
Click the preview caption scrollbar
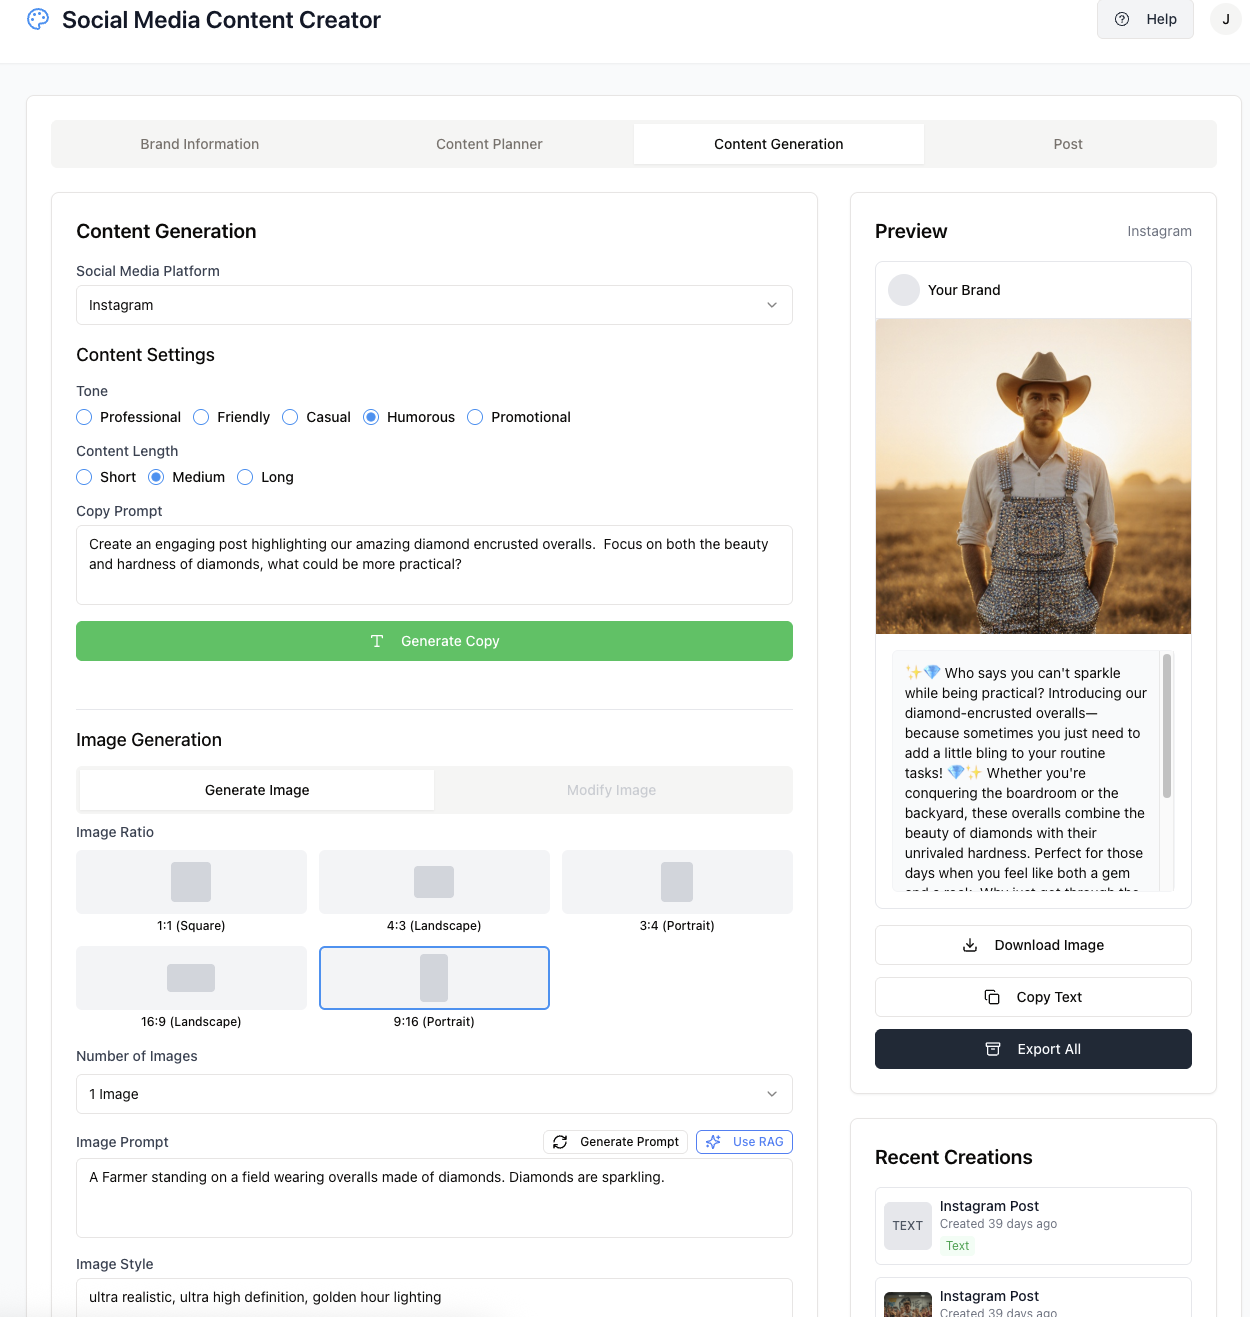click(x=1166, y=727)
